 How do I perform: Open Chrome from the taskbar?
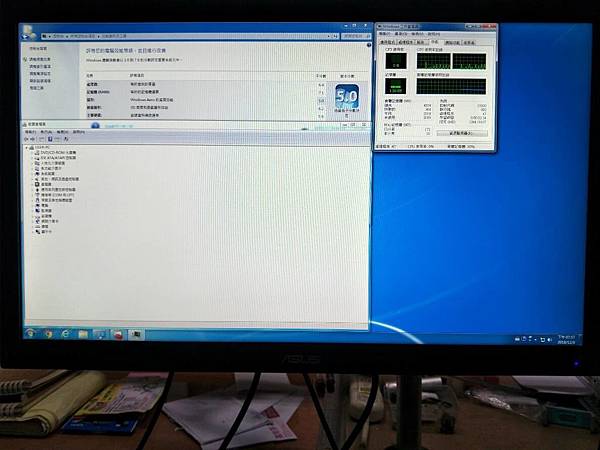click(x=48, y=334)
